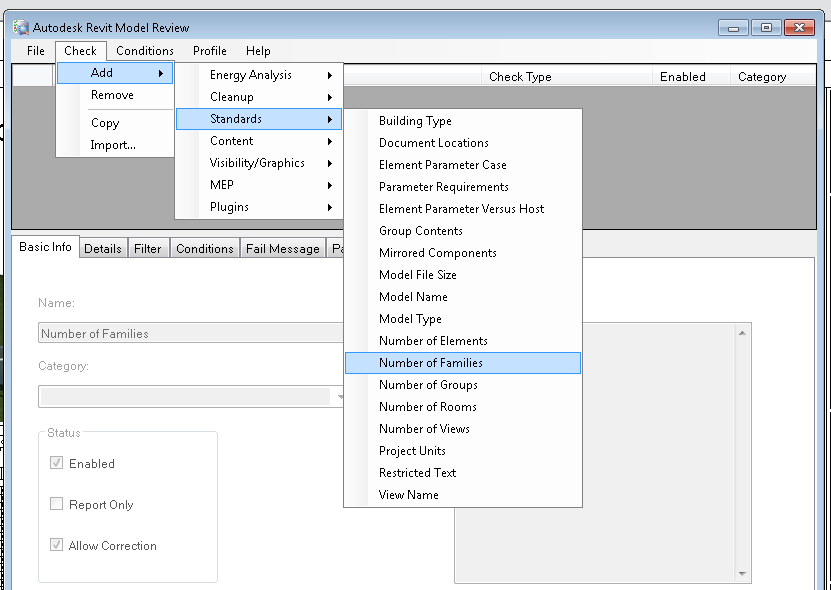The image size is (831, 590).
Task: Expand the Plugins submenu
Action: pyautogui.click(x=259, y=207)
